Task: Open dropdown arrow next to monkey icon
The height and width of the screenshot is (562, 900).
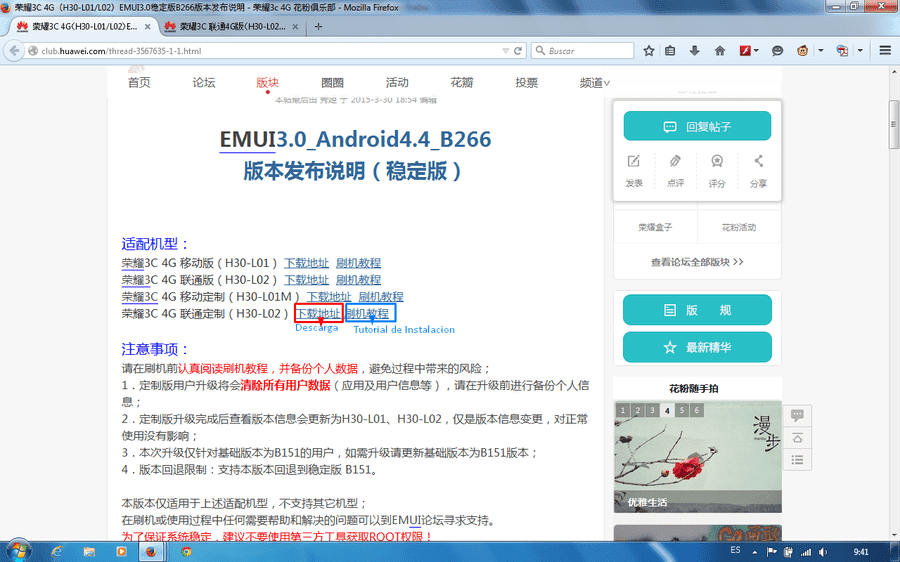Action: 821,51
